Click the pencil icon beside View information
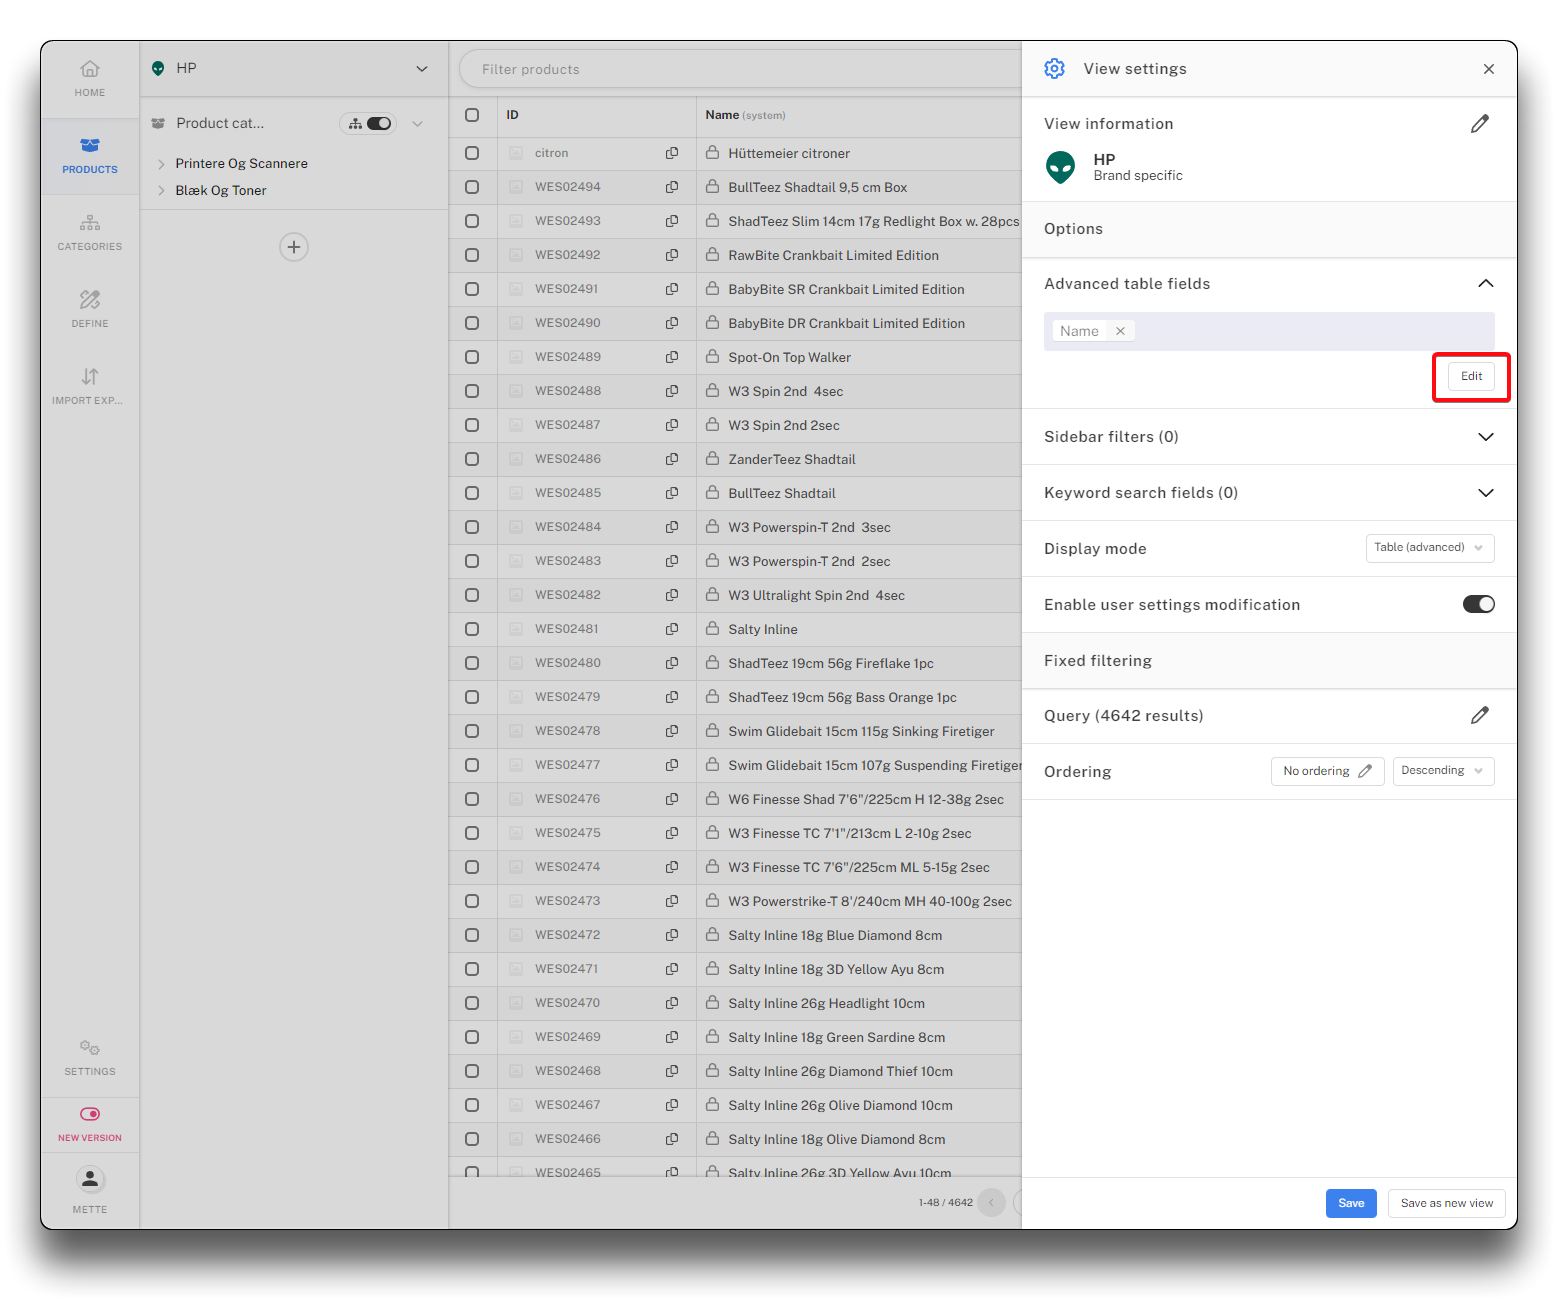This screenshot has height=1302, width=1558. click(1479, 124)
